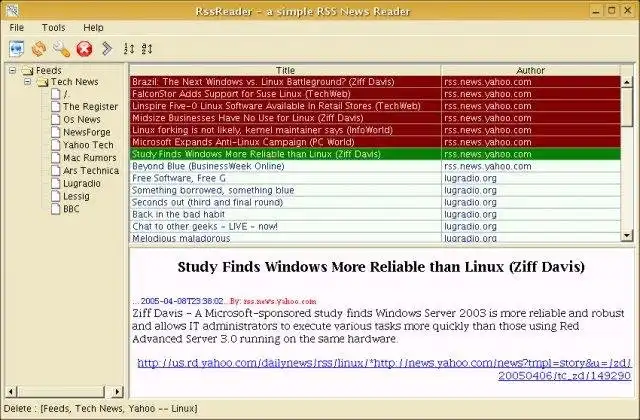Click the Author column header
640x420 pixels.
(530, 70)
